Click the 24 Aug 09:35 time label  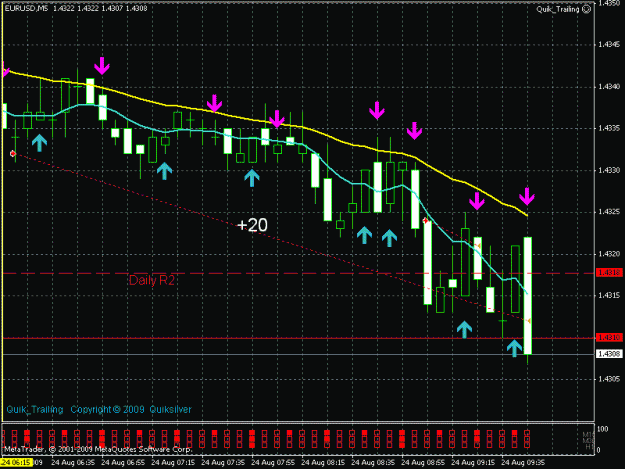(523, 463)
